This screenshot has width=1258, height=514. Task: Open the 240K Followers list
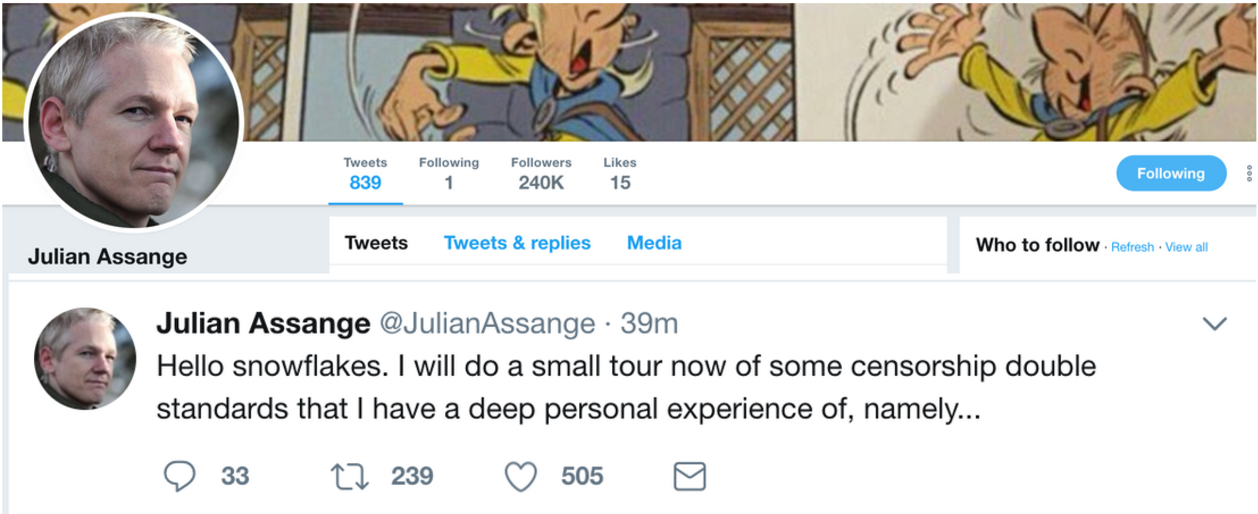pos(541,173)
